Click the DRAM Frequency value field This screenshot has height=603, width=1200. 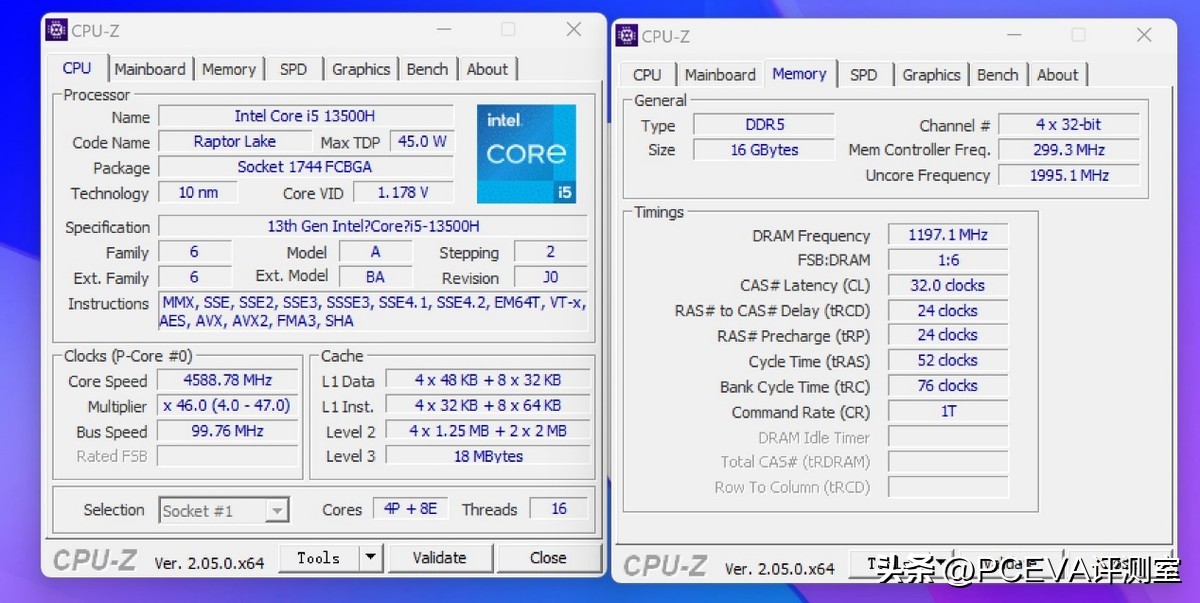tap(947, 234)
